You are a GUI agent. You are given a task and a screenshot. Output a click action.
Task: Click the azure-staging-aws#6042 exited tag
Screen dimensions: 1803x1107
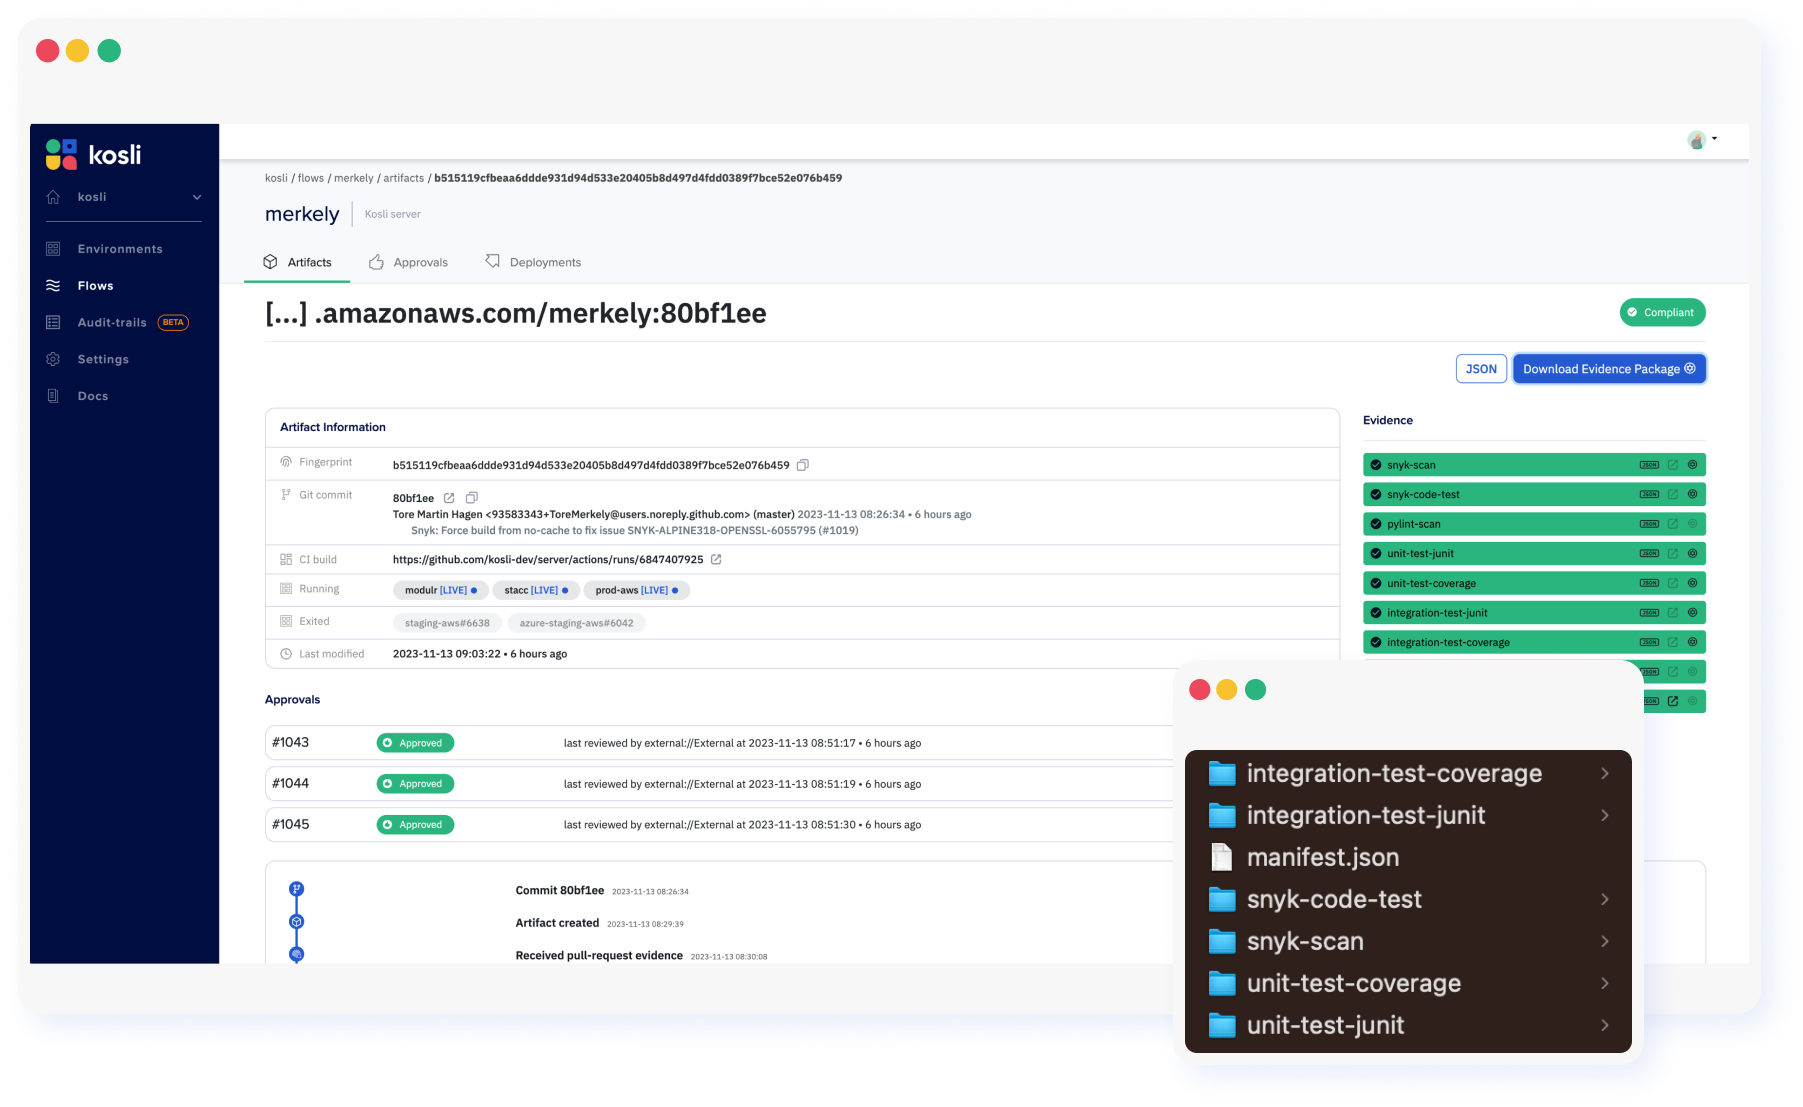(x=576, y=623)
